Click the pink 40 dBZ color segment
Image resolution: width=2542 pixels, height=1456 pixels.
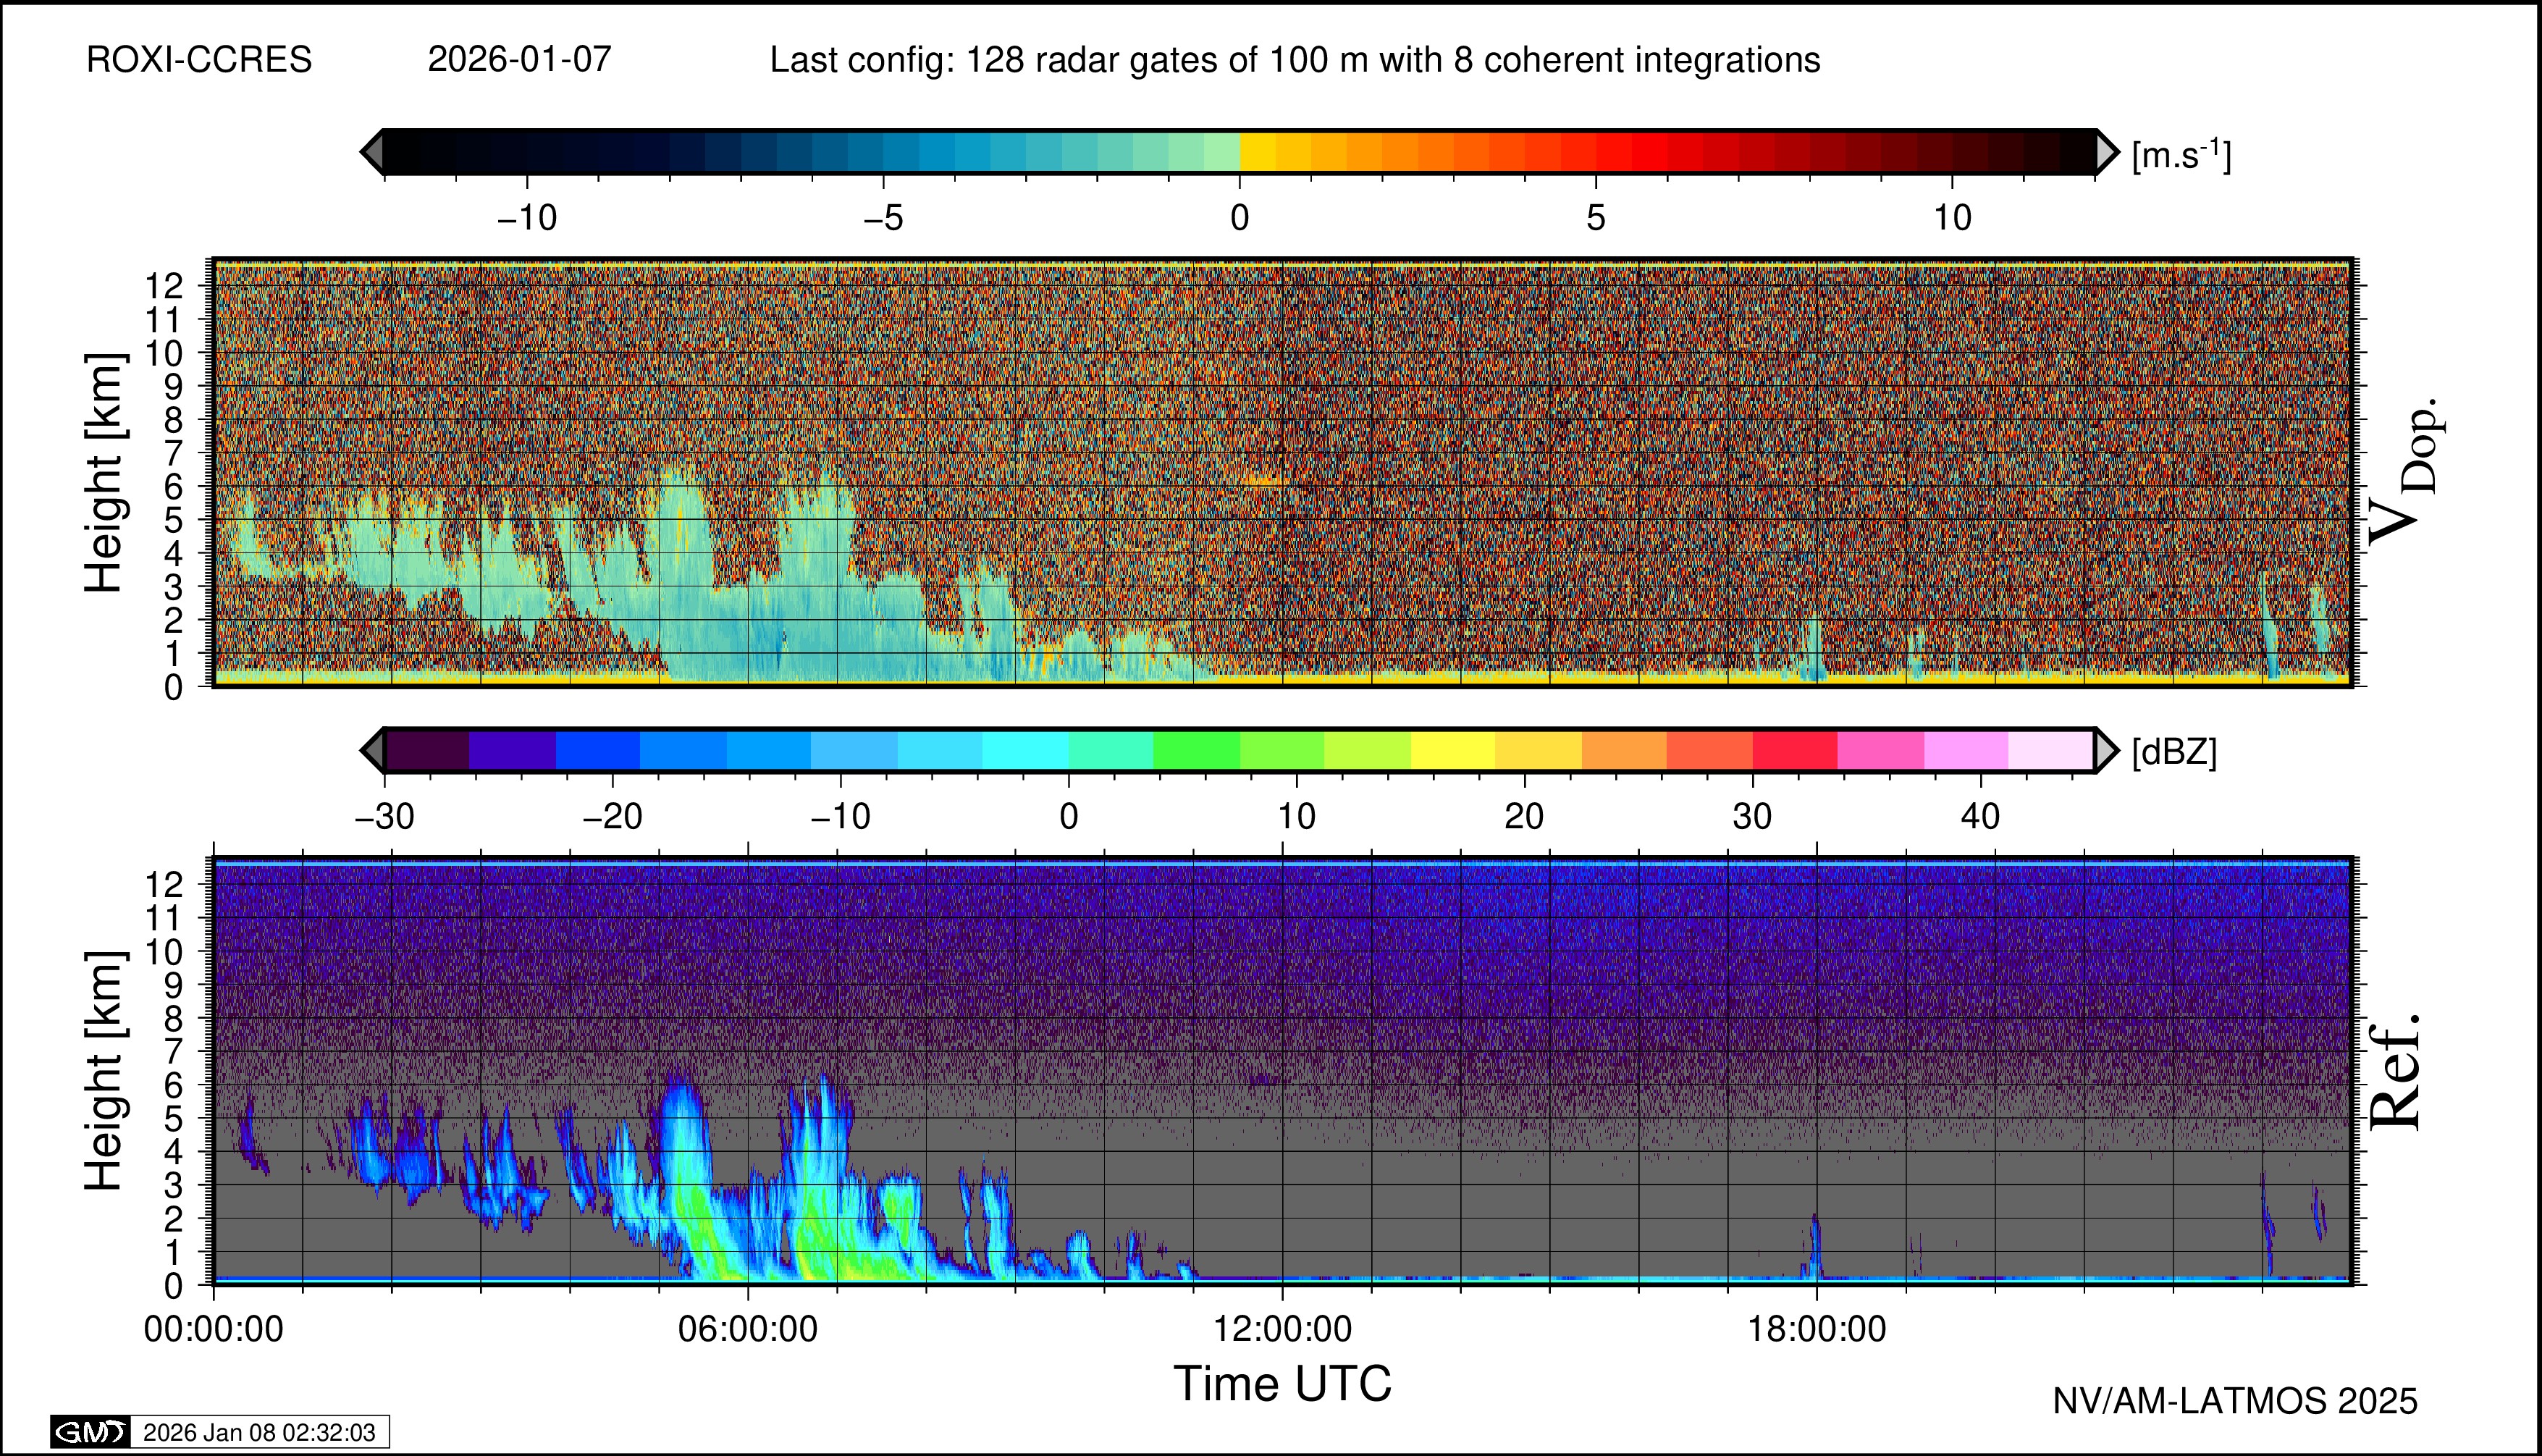point(1966,750)
